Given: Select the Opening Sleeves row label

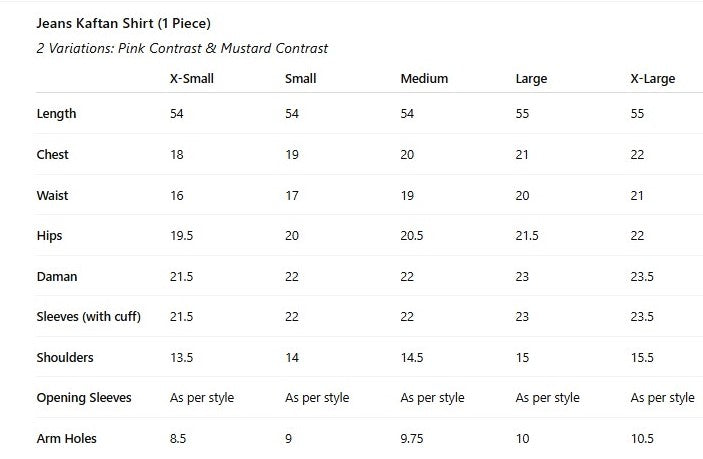Looking at the screenshot, I should [84, 398].
